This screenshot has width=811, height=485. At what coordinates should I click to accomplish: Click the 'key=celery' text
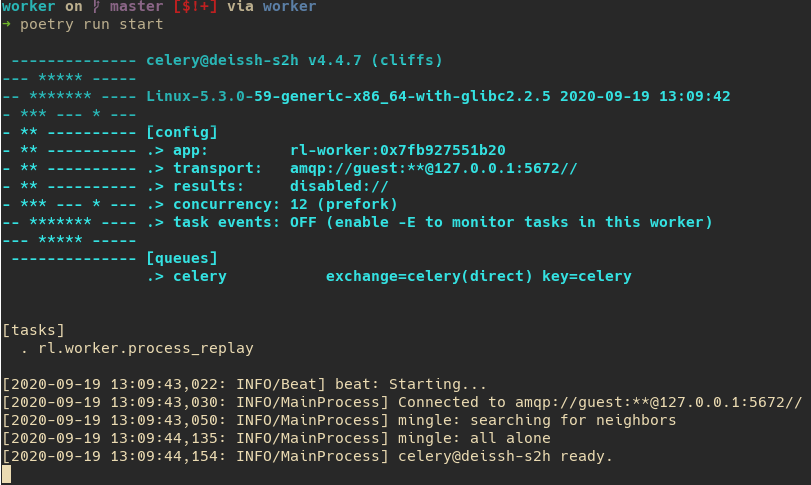[587, 276]
